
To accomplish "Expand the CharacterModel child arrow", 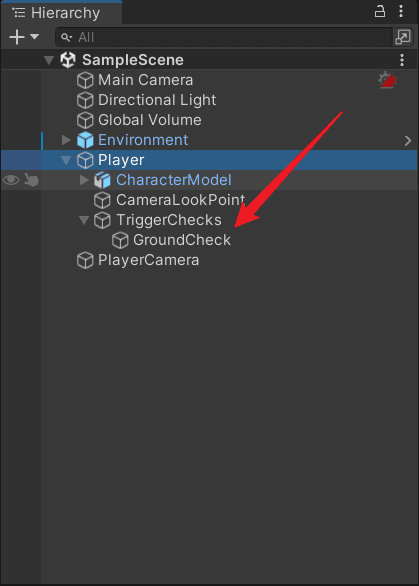I will (x=84, y=180).
